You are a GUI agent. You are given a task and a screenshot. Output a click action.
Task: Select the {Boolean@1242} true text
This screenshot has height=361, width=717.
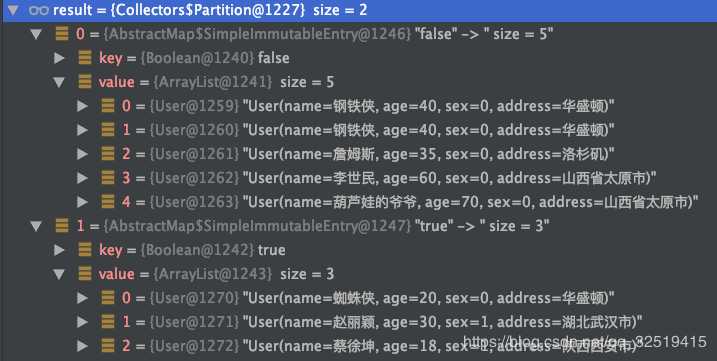coord(213,249)
